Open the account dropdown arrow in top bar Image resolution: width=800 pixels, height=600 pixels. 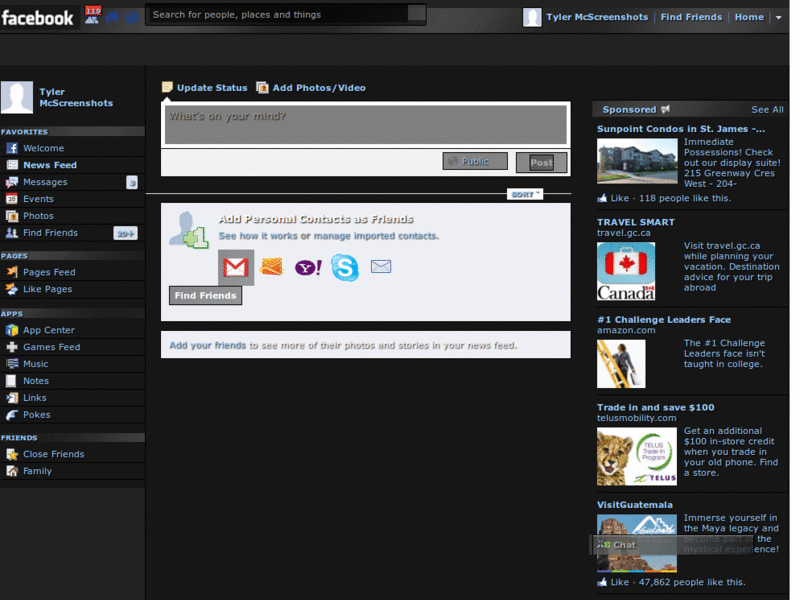click(x=779, y=17)
